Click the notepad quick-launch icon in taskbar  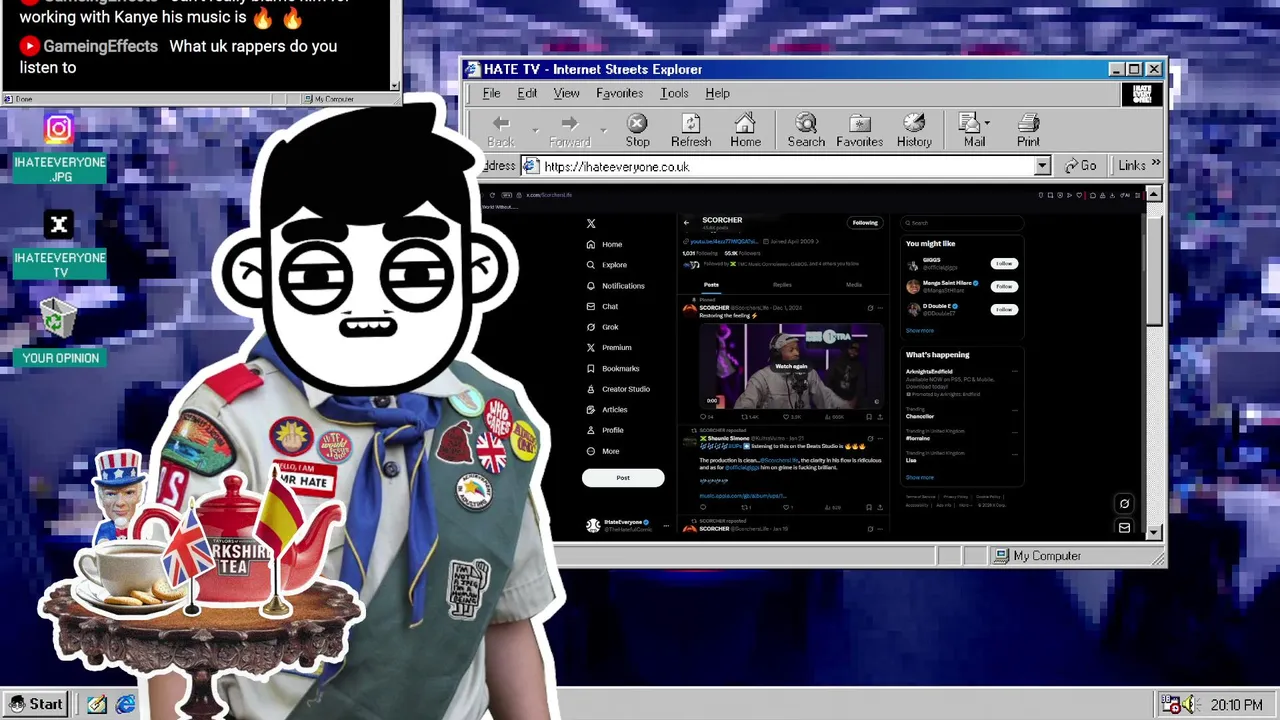tap(96, 704)
